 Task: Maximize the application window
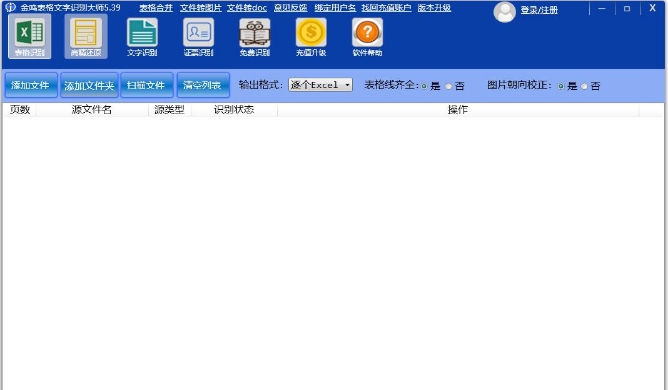pos(627,9)
